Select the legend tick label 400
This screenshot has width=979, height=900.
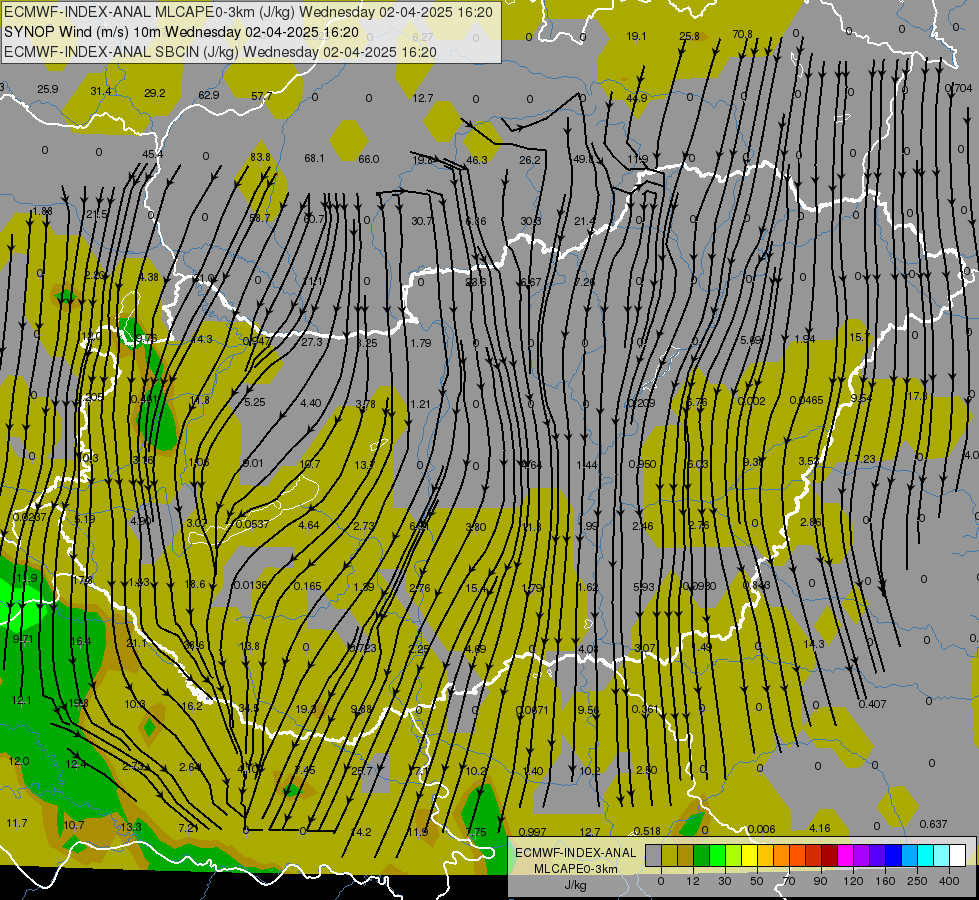coord(949,881)
